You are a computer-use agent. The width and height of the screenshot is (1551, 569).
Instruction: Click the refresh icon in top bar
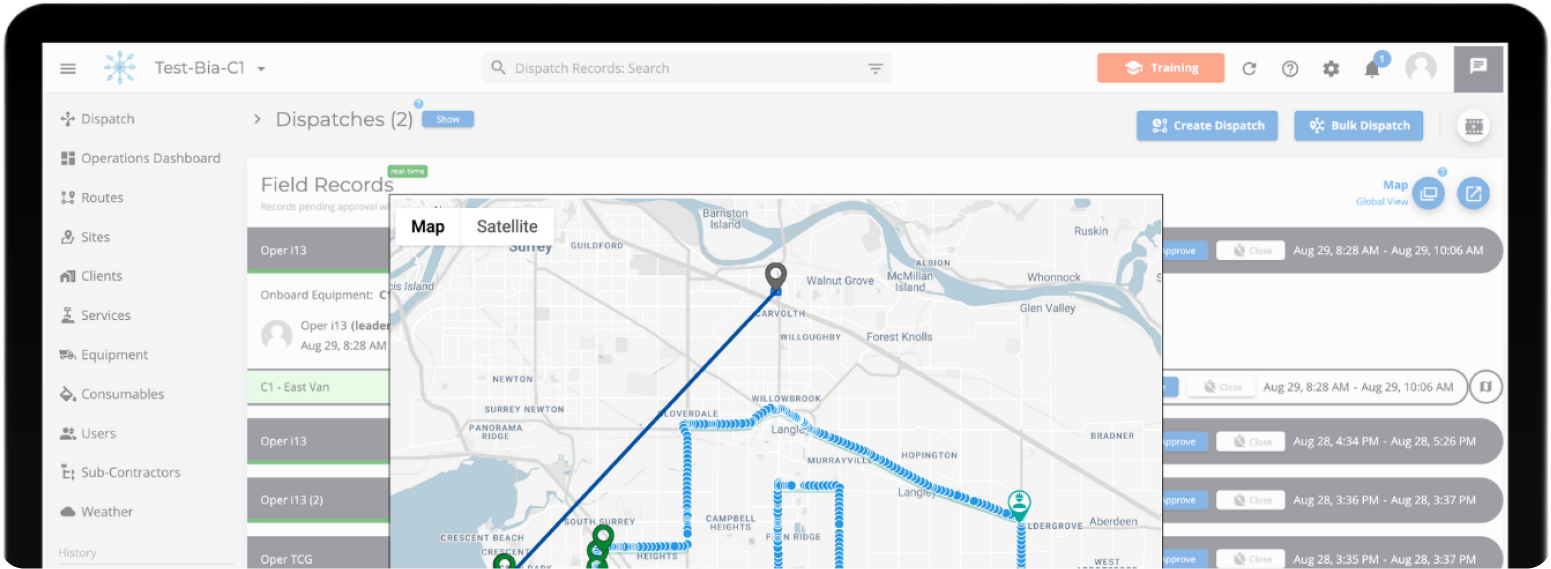pos(1249,69)
